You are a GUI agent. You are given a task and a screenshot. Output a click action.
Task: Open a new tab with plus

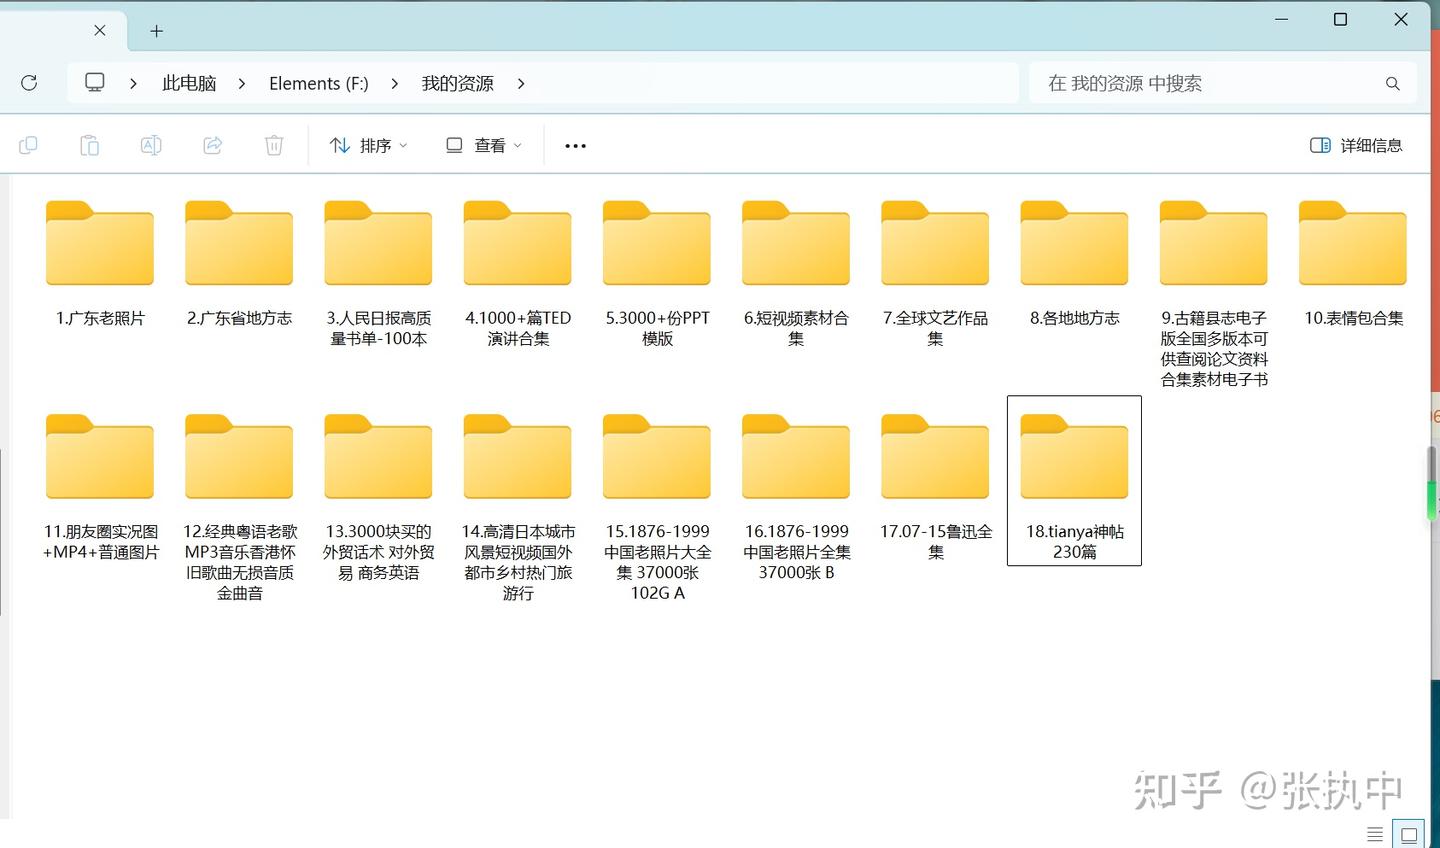(156, 31)
